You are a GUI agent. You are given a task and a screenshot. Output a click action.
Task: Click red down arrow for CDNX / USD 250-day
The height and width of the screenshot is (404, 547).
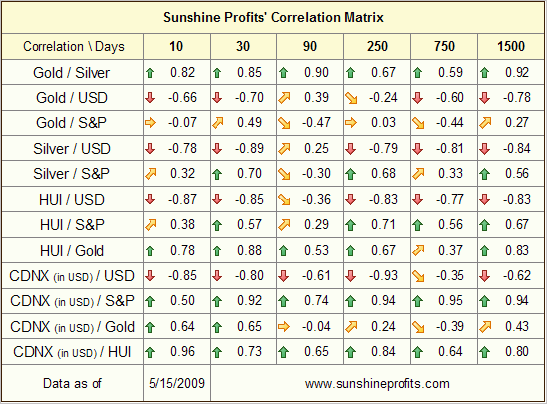[351, 276]
